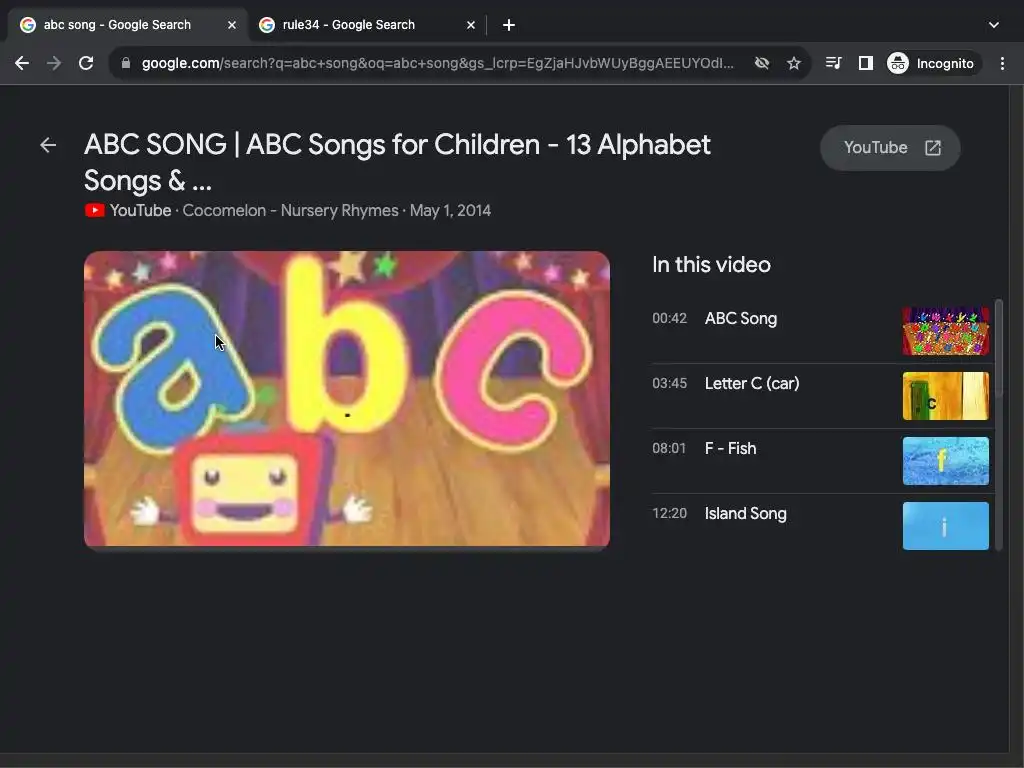Open a new tab
Viewport: 1024px width, 768px height.
pos(509,25)
